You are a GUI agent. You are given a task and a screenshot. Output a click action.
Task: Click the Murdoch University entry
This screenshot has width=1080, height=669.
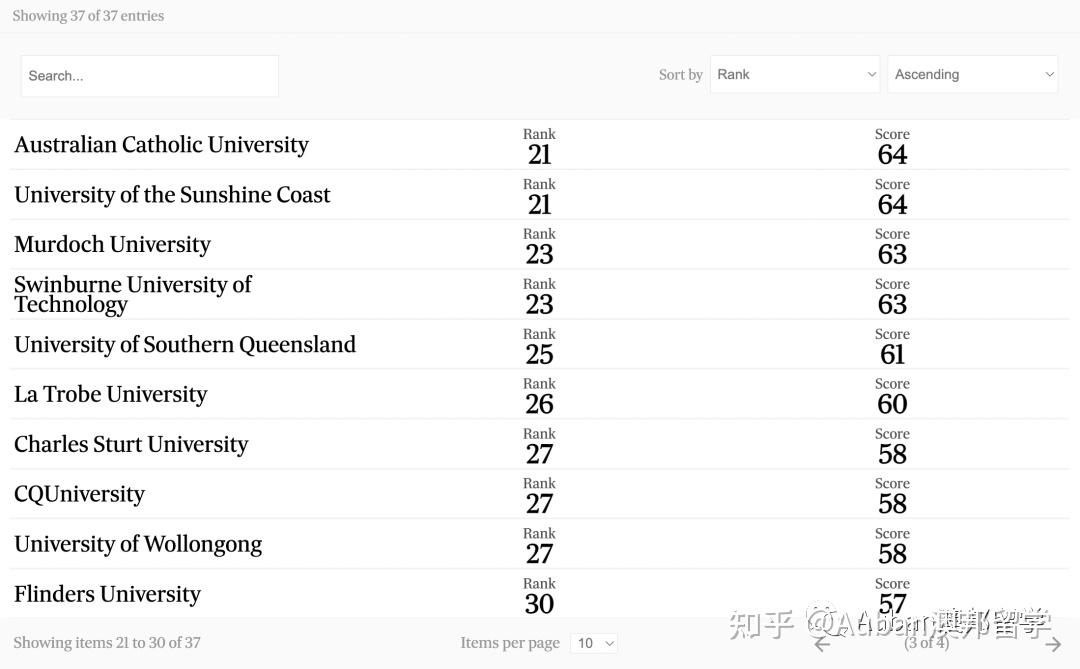tap(112, 245)
